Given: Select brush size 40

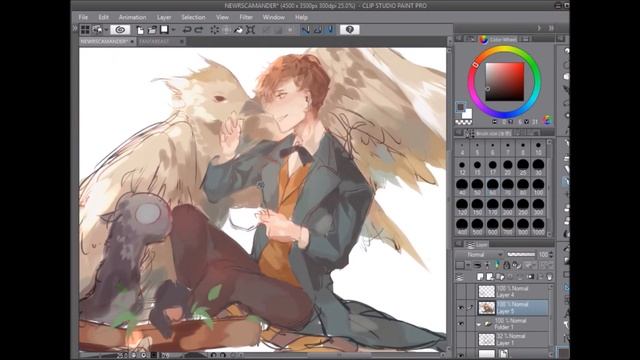Looking at the screenshot, I should pos(462,187).
